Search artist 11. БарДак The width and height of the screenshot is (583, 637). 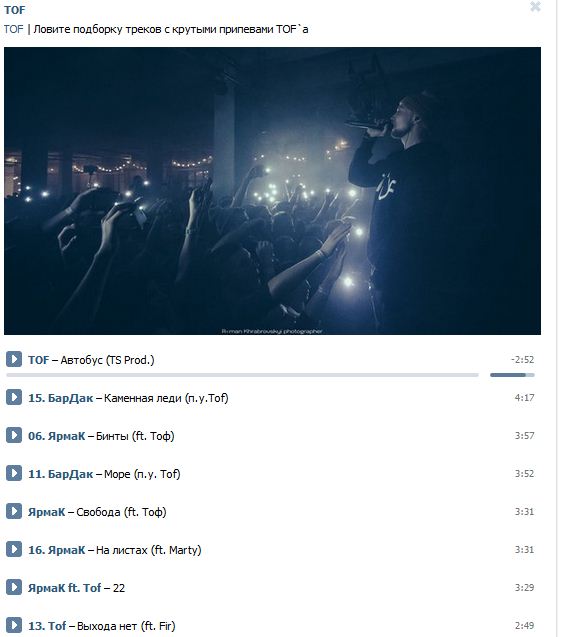tap(61, 474)
